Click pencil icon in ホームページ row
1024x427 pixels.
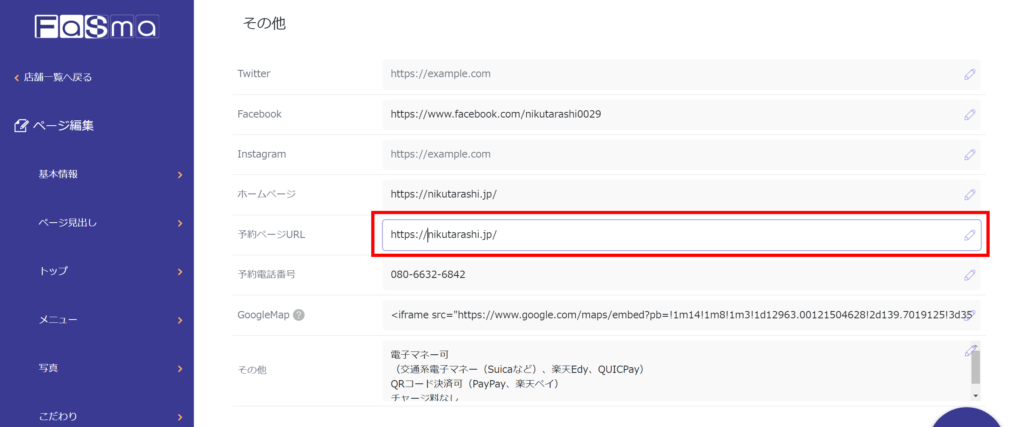coord(969,195)
